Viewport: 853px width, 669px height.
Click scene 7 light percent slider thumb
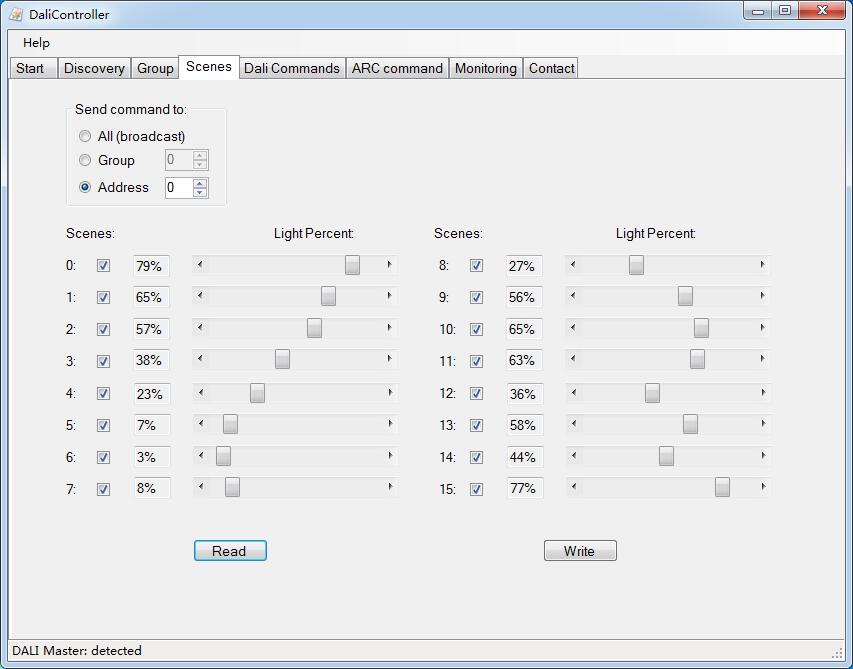point(232,488)
